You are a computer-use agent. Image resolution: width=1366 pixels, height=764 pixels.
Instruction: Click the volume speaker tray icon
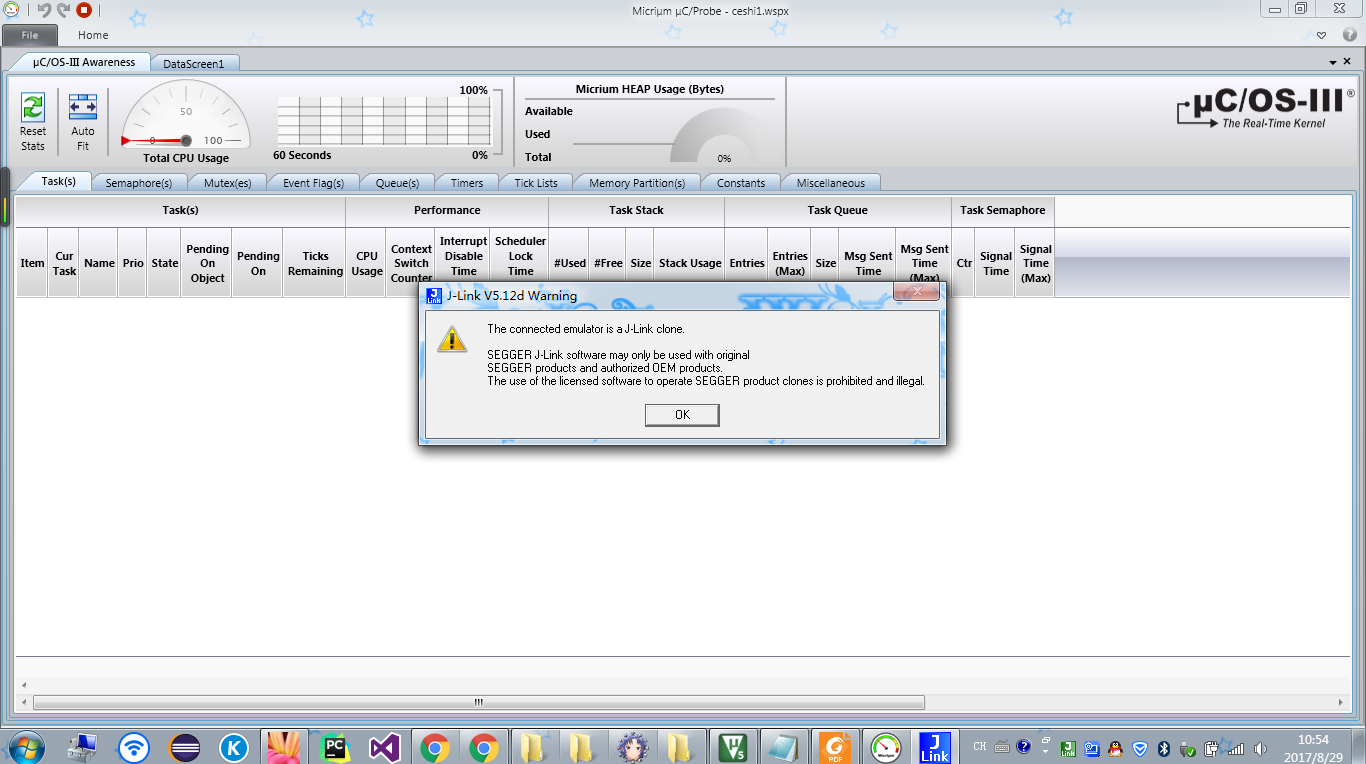(1260, 747)
